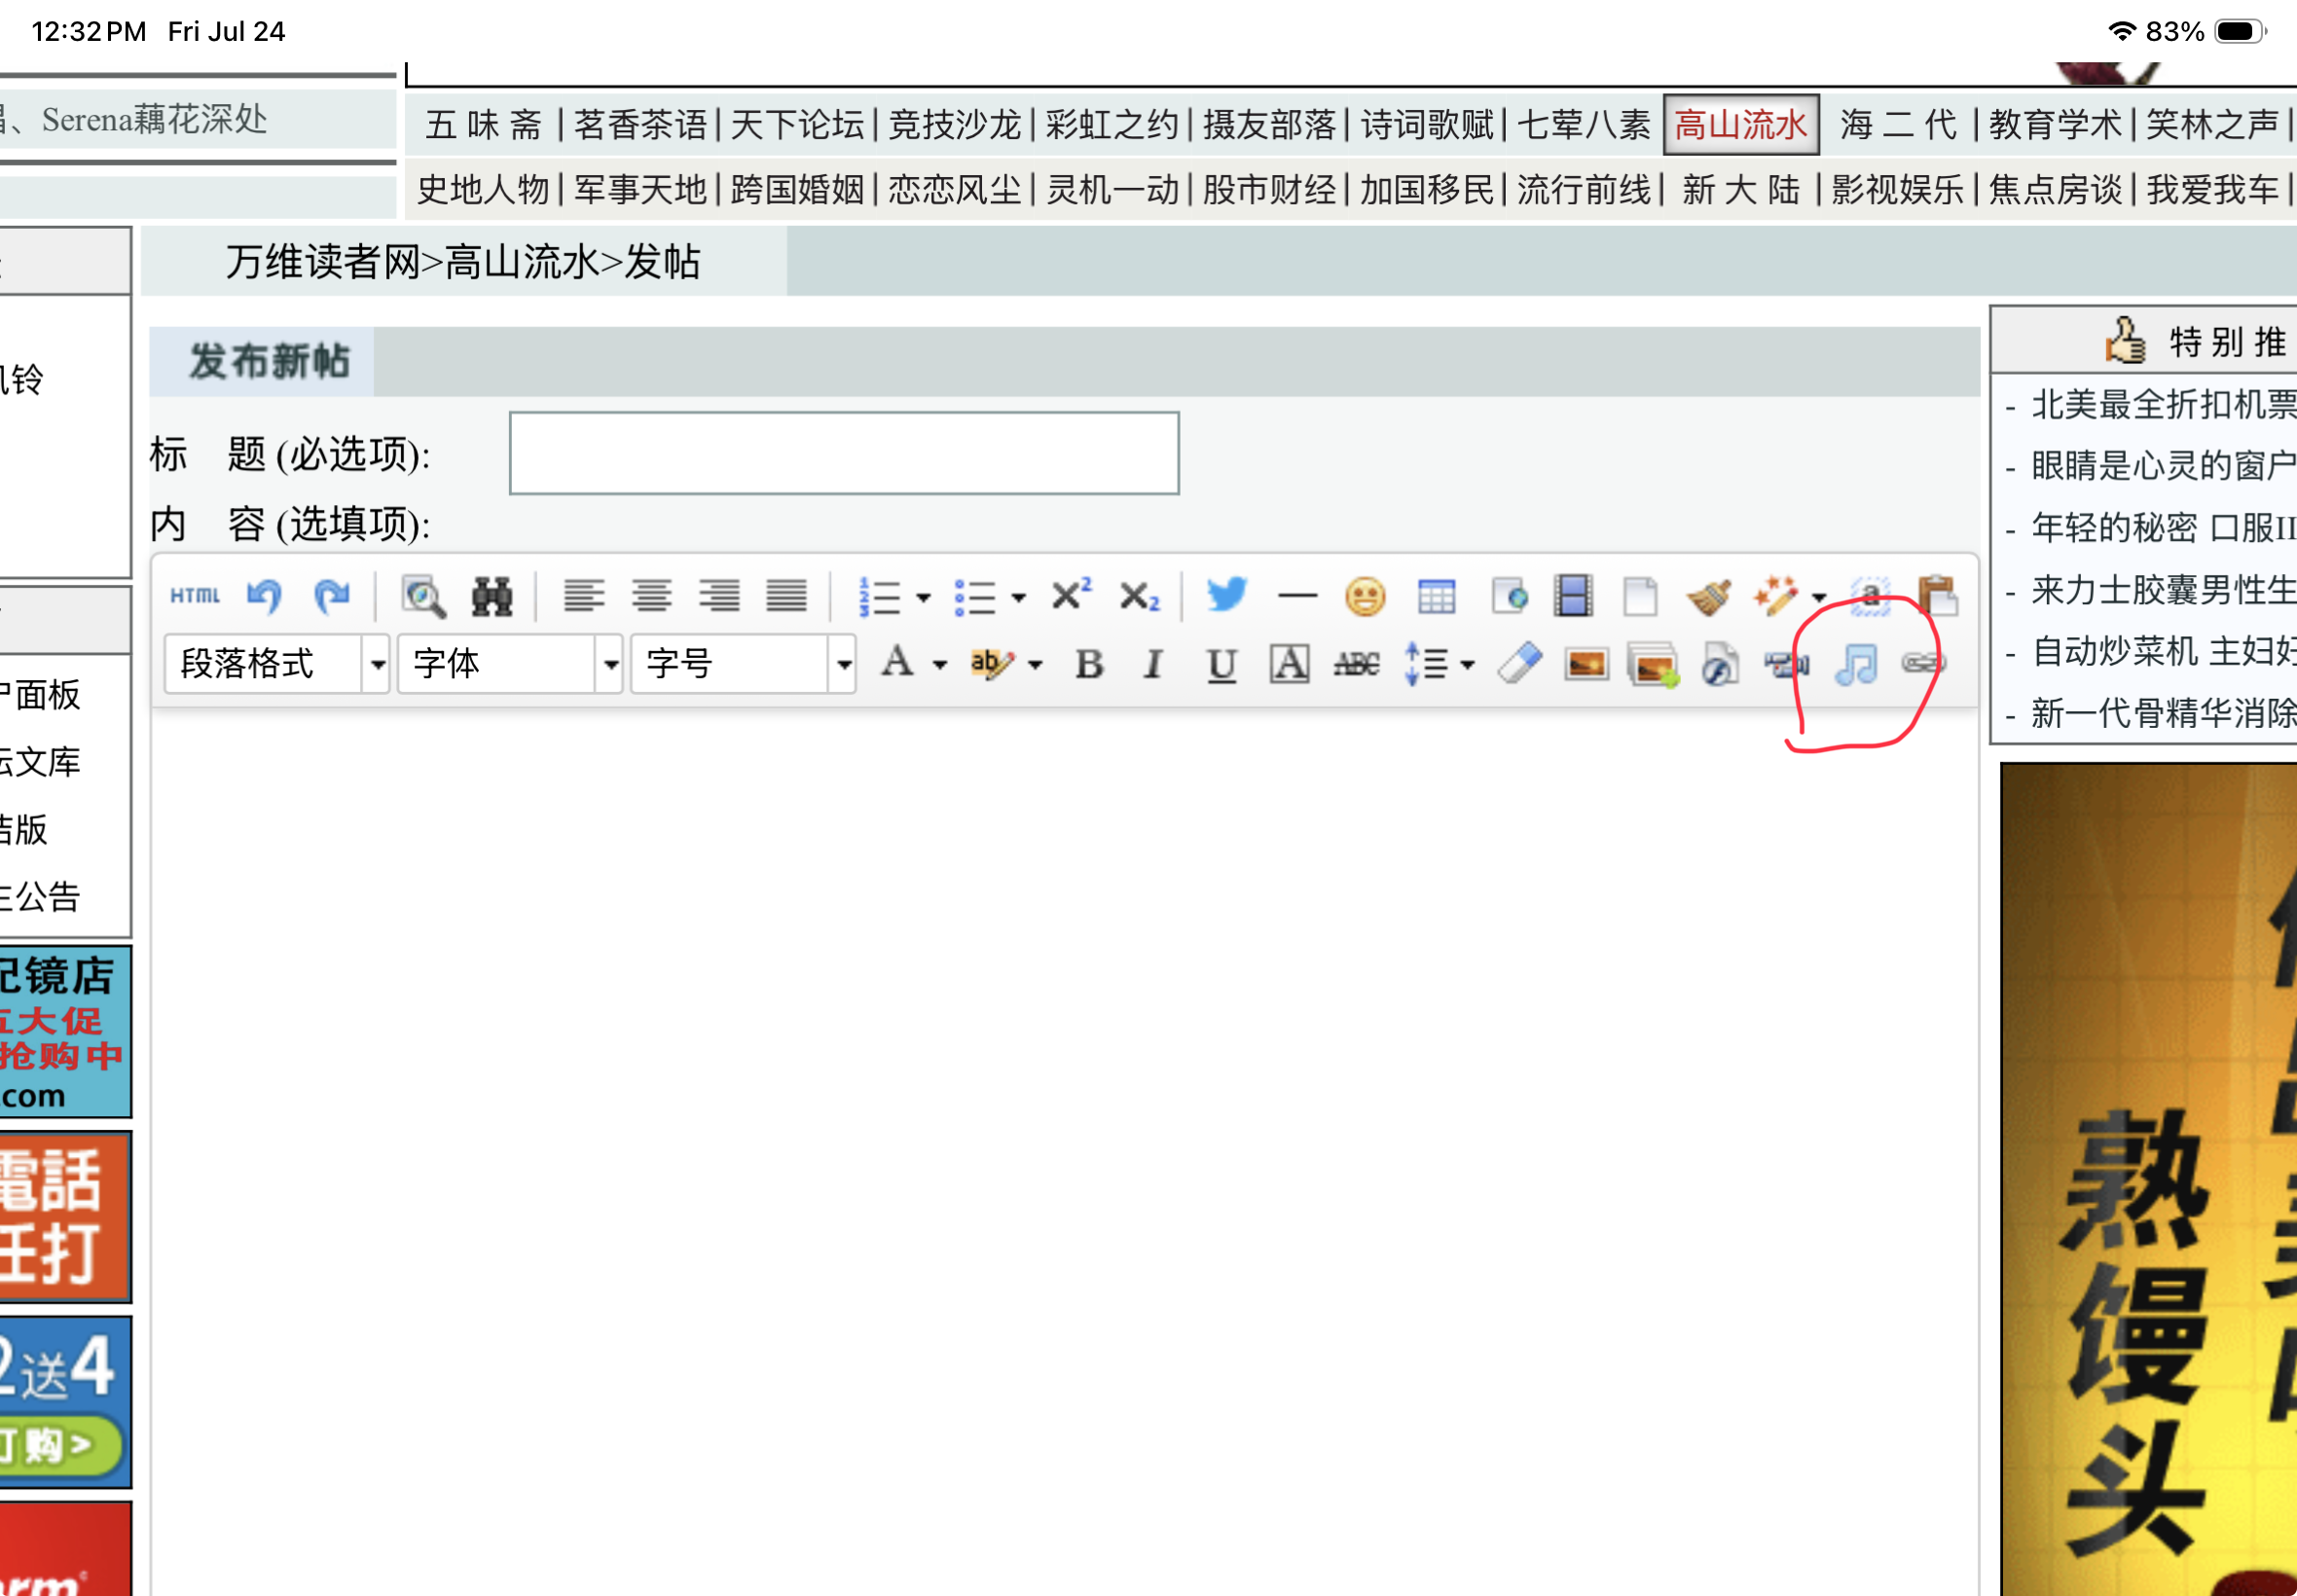Click the binoculars find icon

tap(491, 596)
